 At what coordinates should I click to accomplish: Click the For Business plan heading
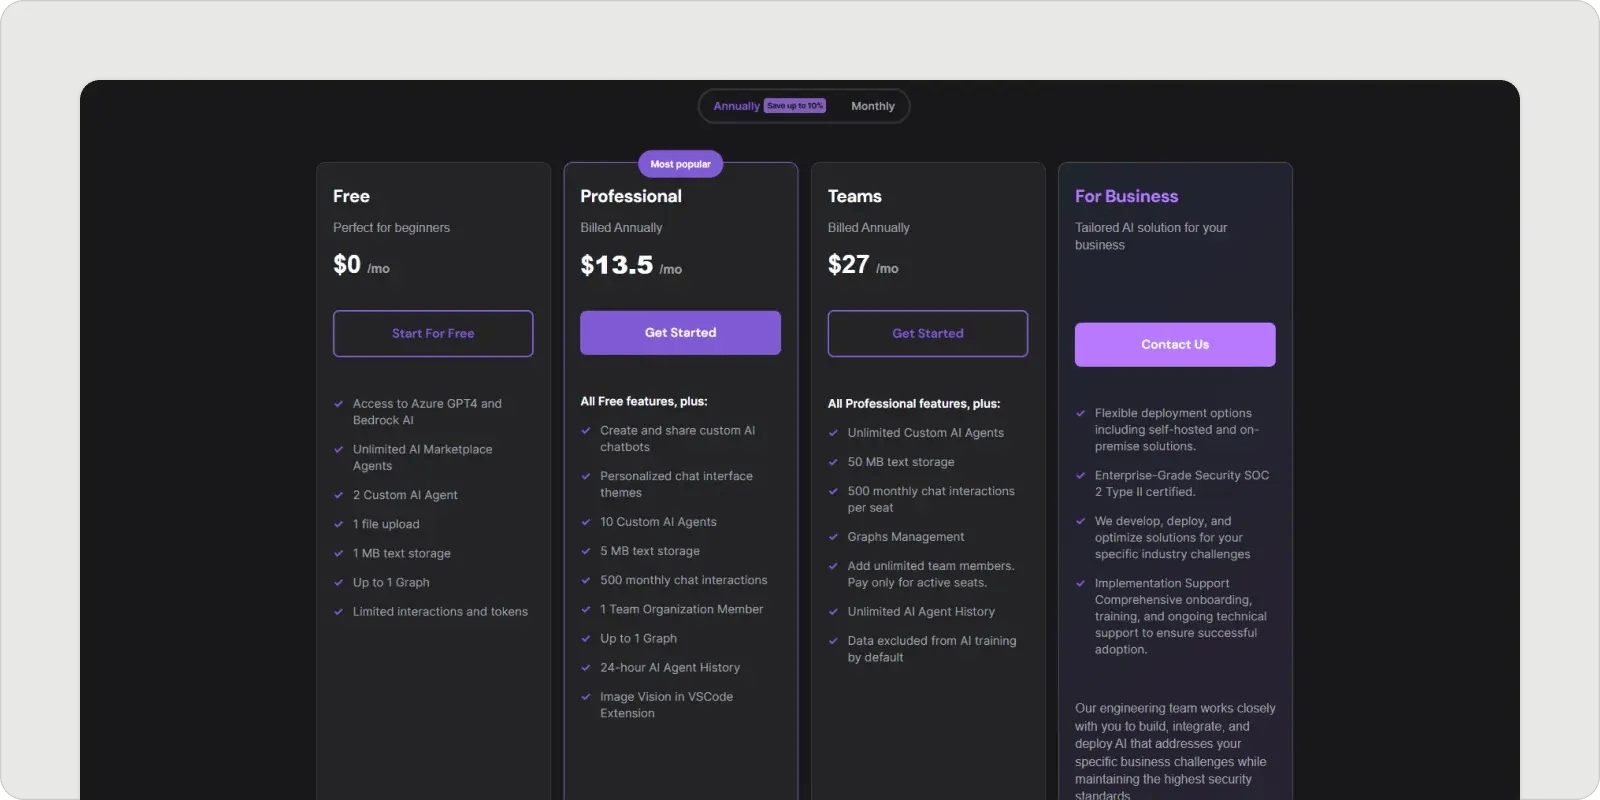click(x=1126, y=197)
